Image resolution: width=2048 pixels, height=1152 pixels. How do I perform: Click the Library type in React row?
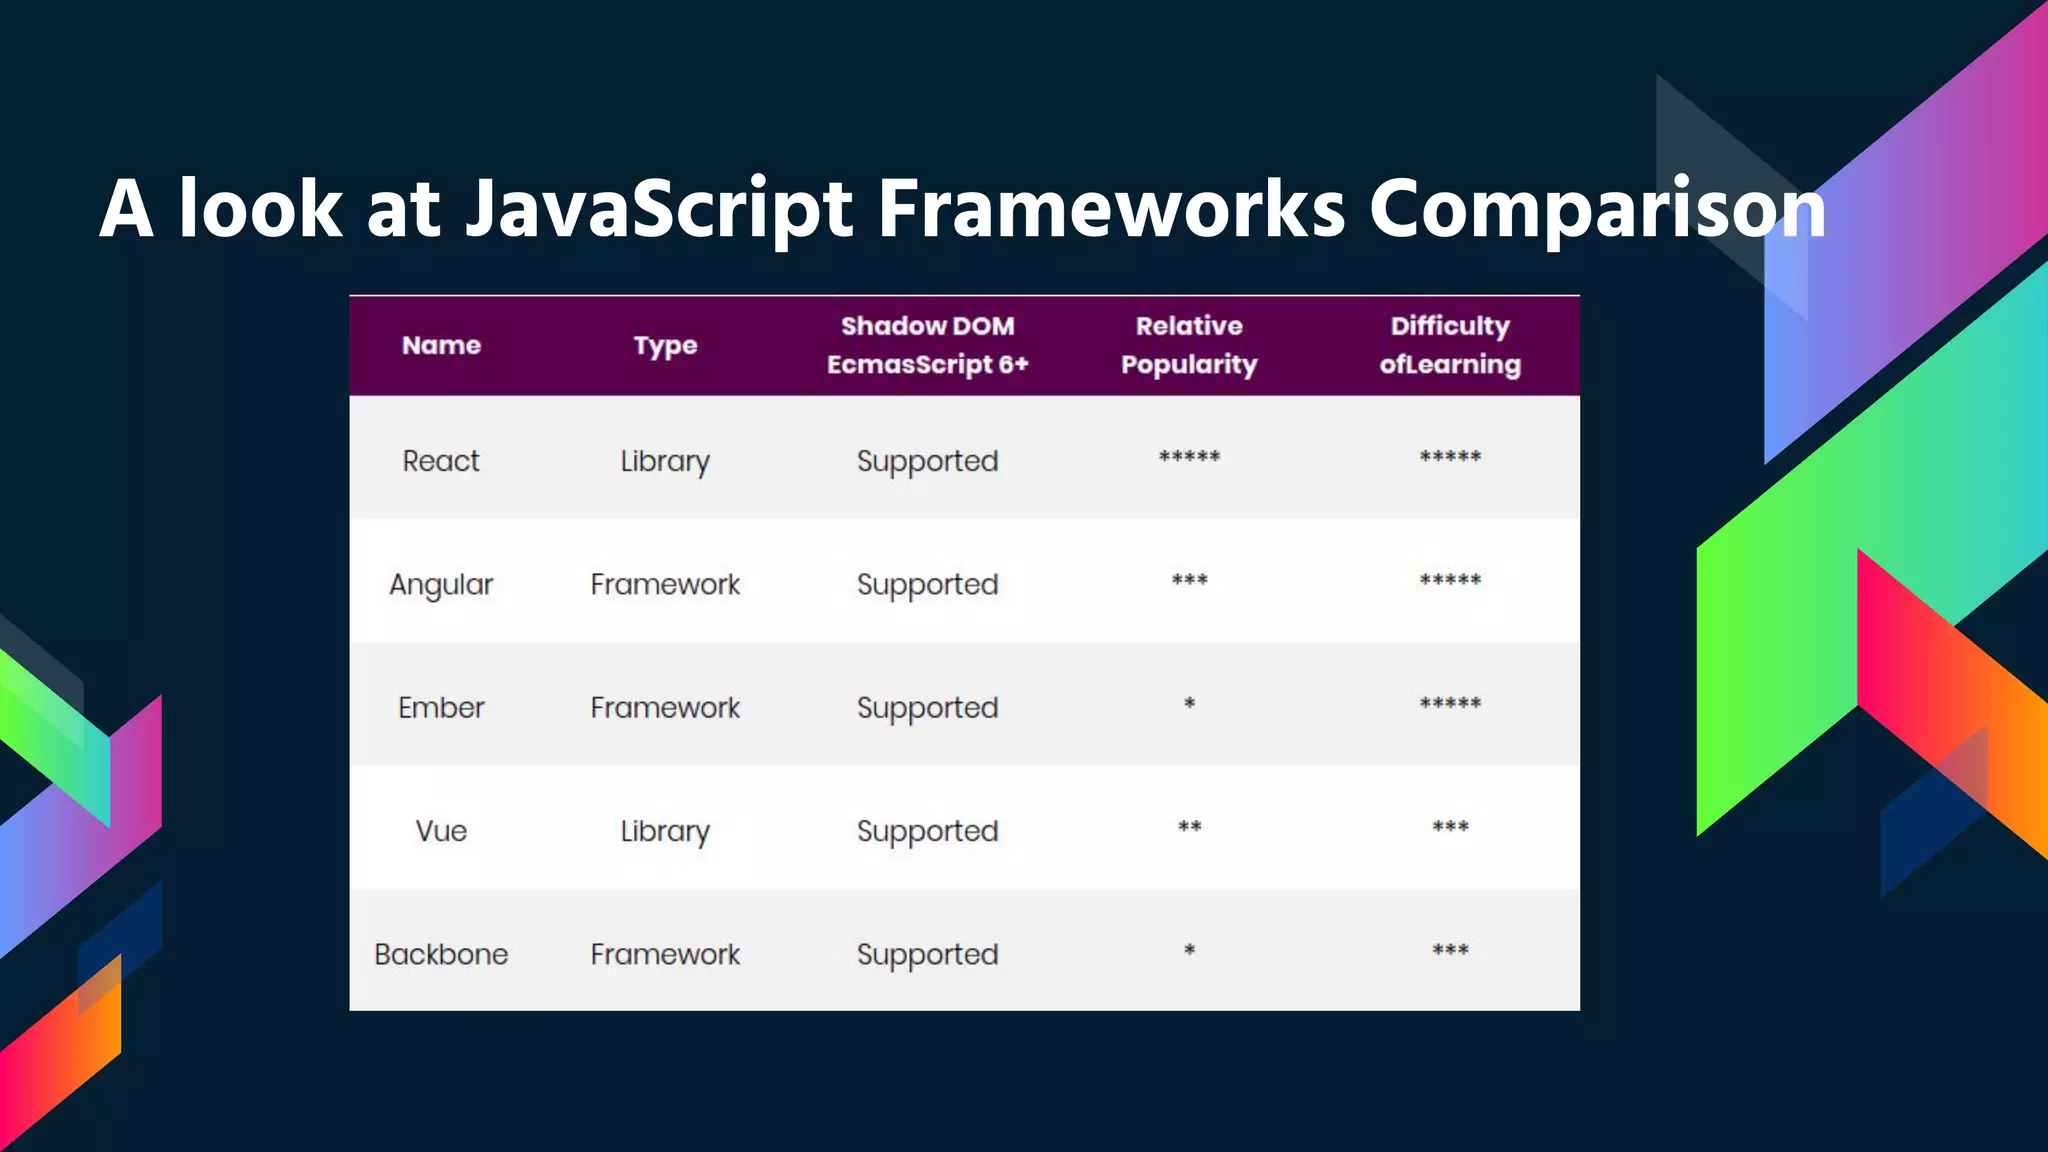(x=665, y=461)
